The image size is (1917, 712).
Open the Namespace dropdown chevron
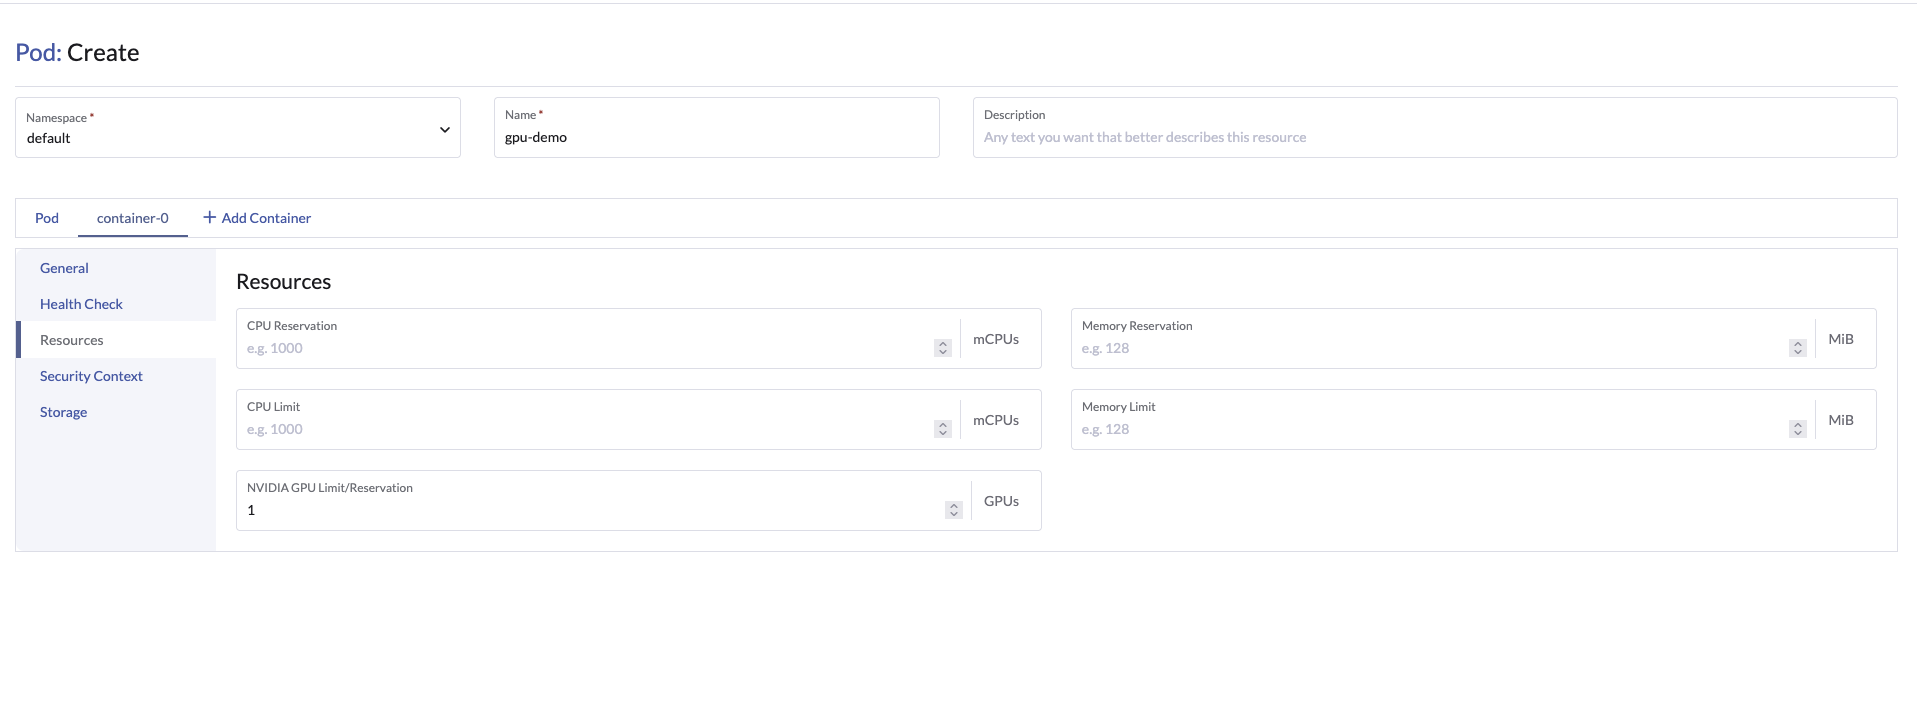pos(445,129)
